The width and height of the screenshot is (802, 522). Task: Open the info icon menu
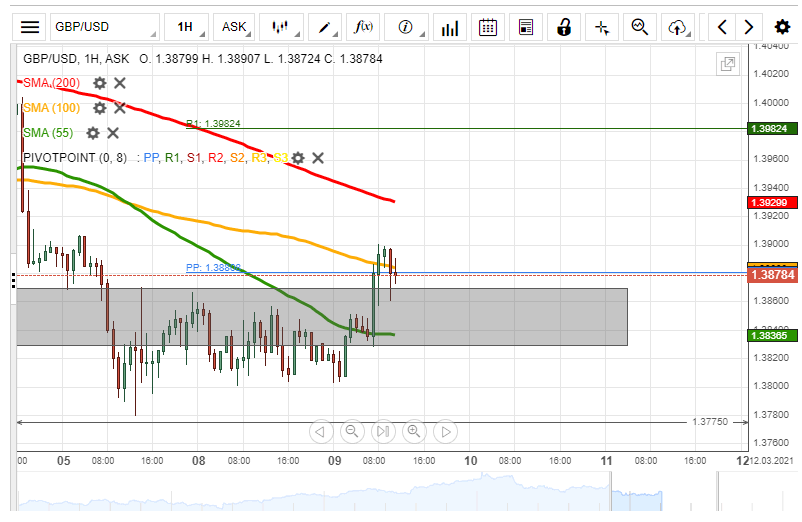[x=406, y=27]
